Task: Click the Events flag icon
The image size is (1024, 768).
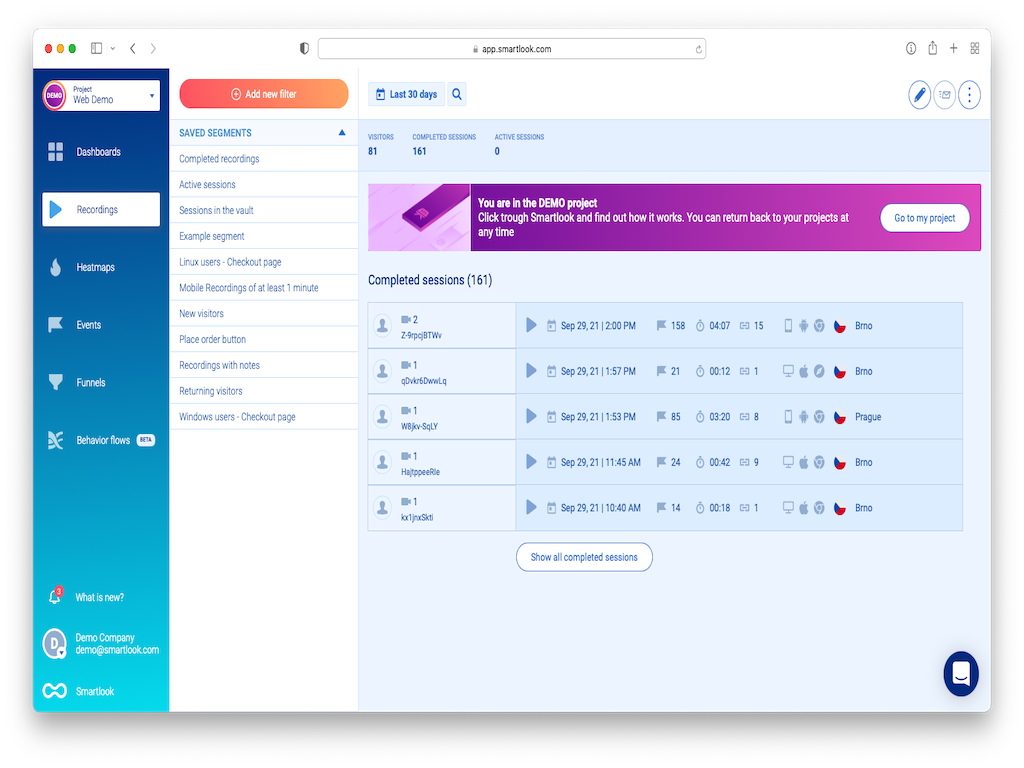Action: pos(56,325)
